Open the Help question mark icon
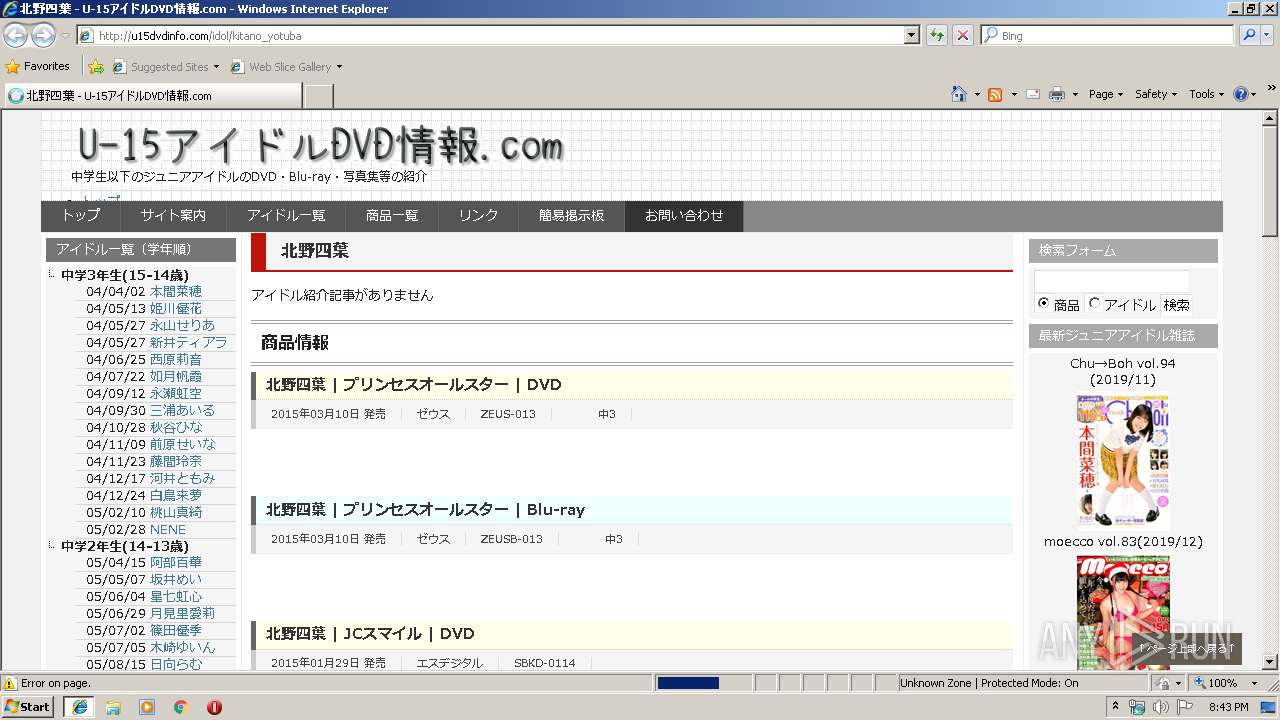 (x=1241, y=94)
